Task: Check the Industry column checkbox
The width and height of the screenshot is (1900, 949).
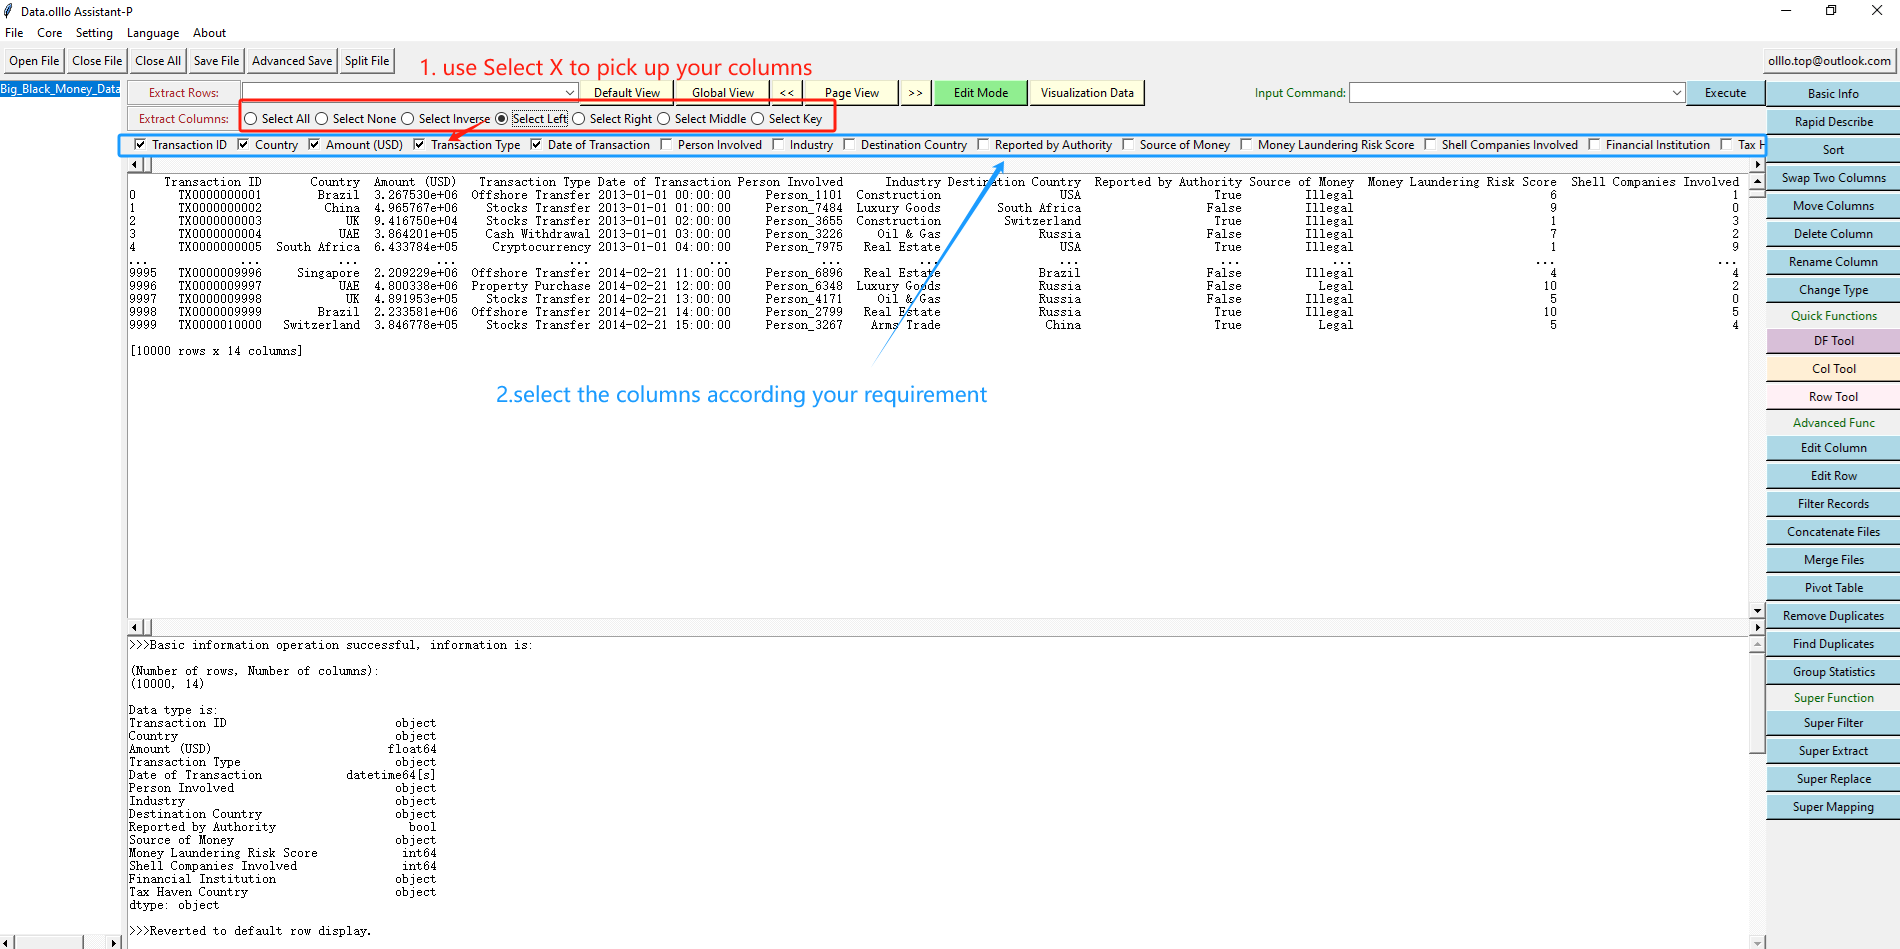Action: pyautogui.click(x=778, y=145)
